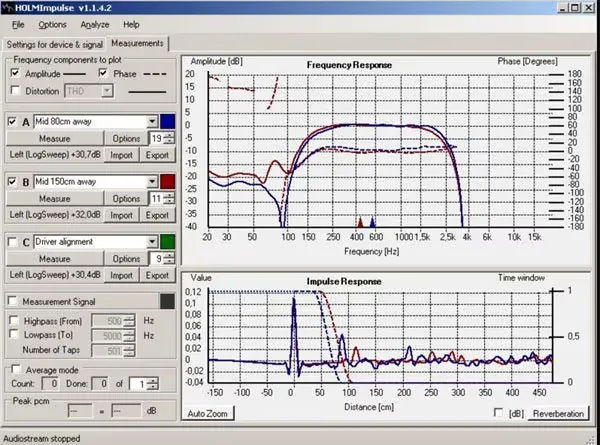Click the Lowpass 5000 Hz field

[108, 336]
